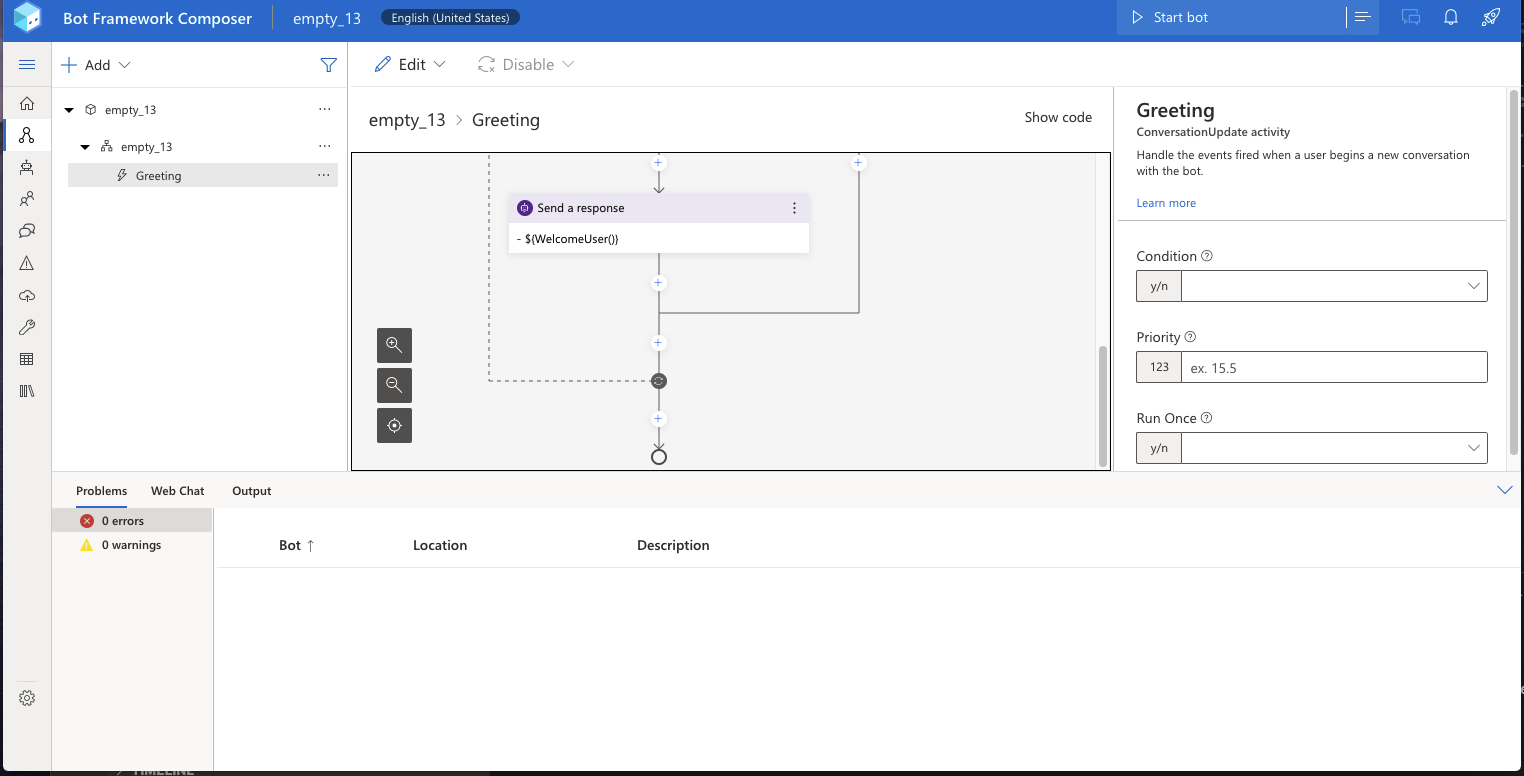Click the canvas vertical scrollbar

point(1103,405)
